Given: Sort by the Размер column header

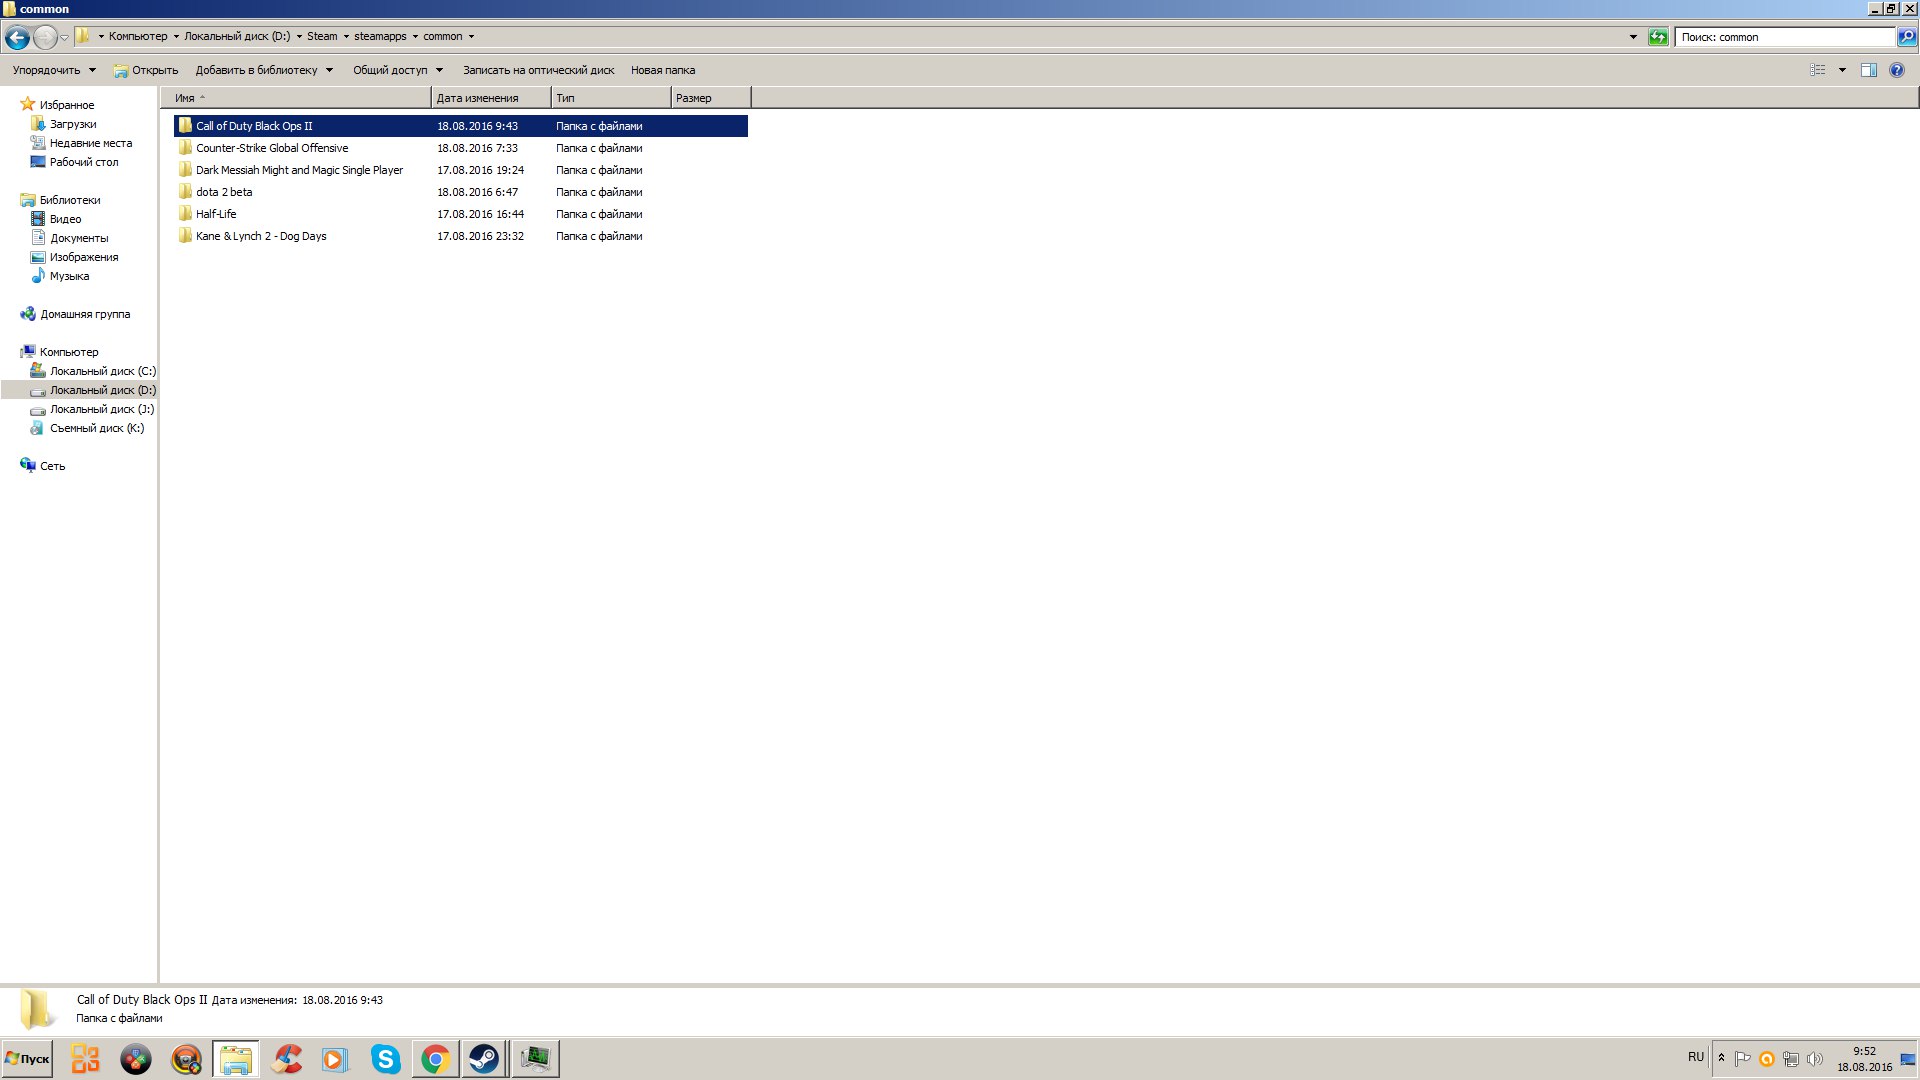Looking at the screenshot, I should [711, 98].
